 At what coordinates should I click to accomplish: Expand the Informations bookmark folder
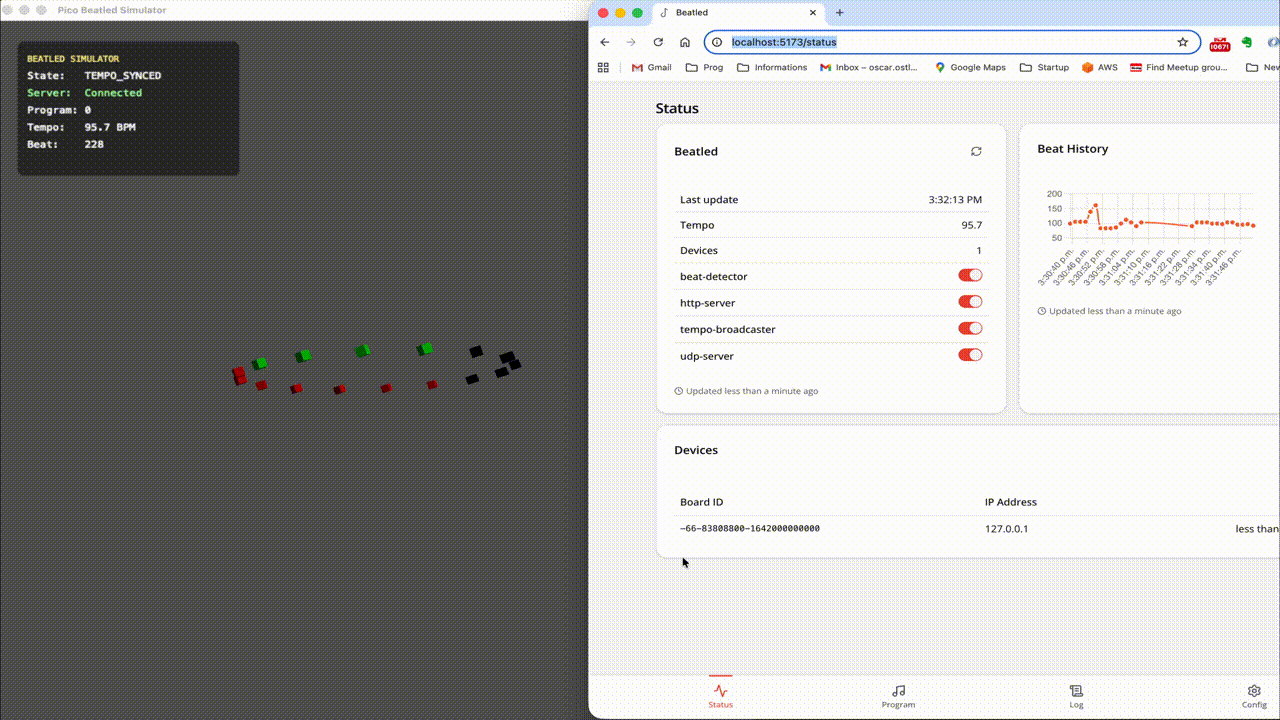coord(771,67)
